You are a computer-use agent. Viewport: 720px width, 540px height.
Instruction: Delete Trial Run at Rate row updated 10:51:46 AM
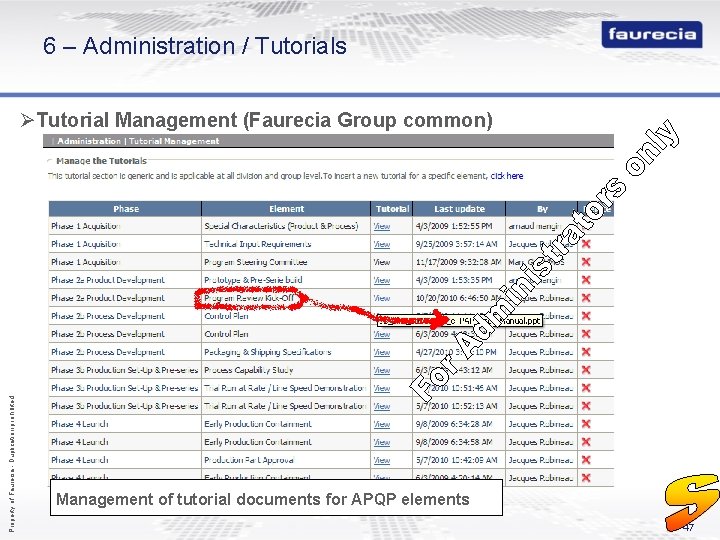tap(586, 388)
